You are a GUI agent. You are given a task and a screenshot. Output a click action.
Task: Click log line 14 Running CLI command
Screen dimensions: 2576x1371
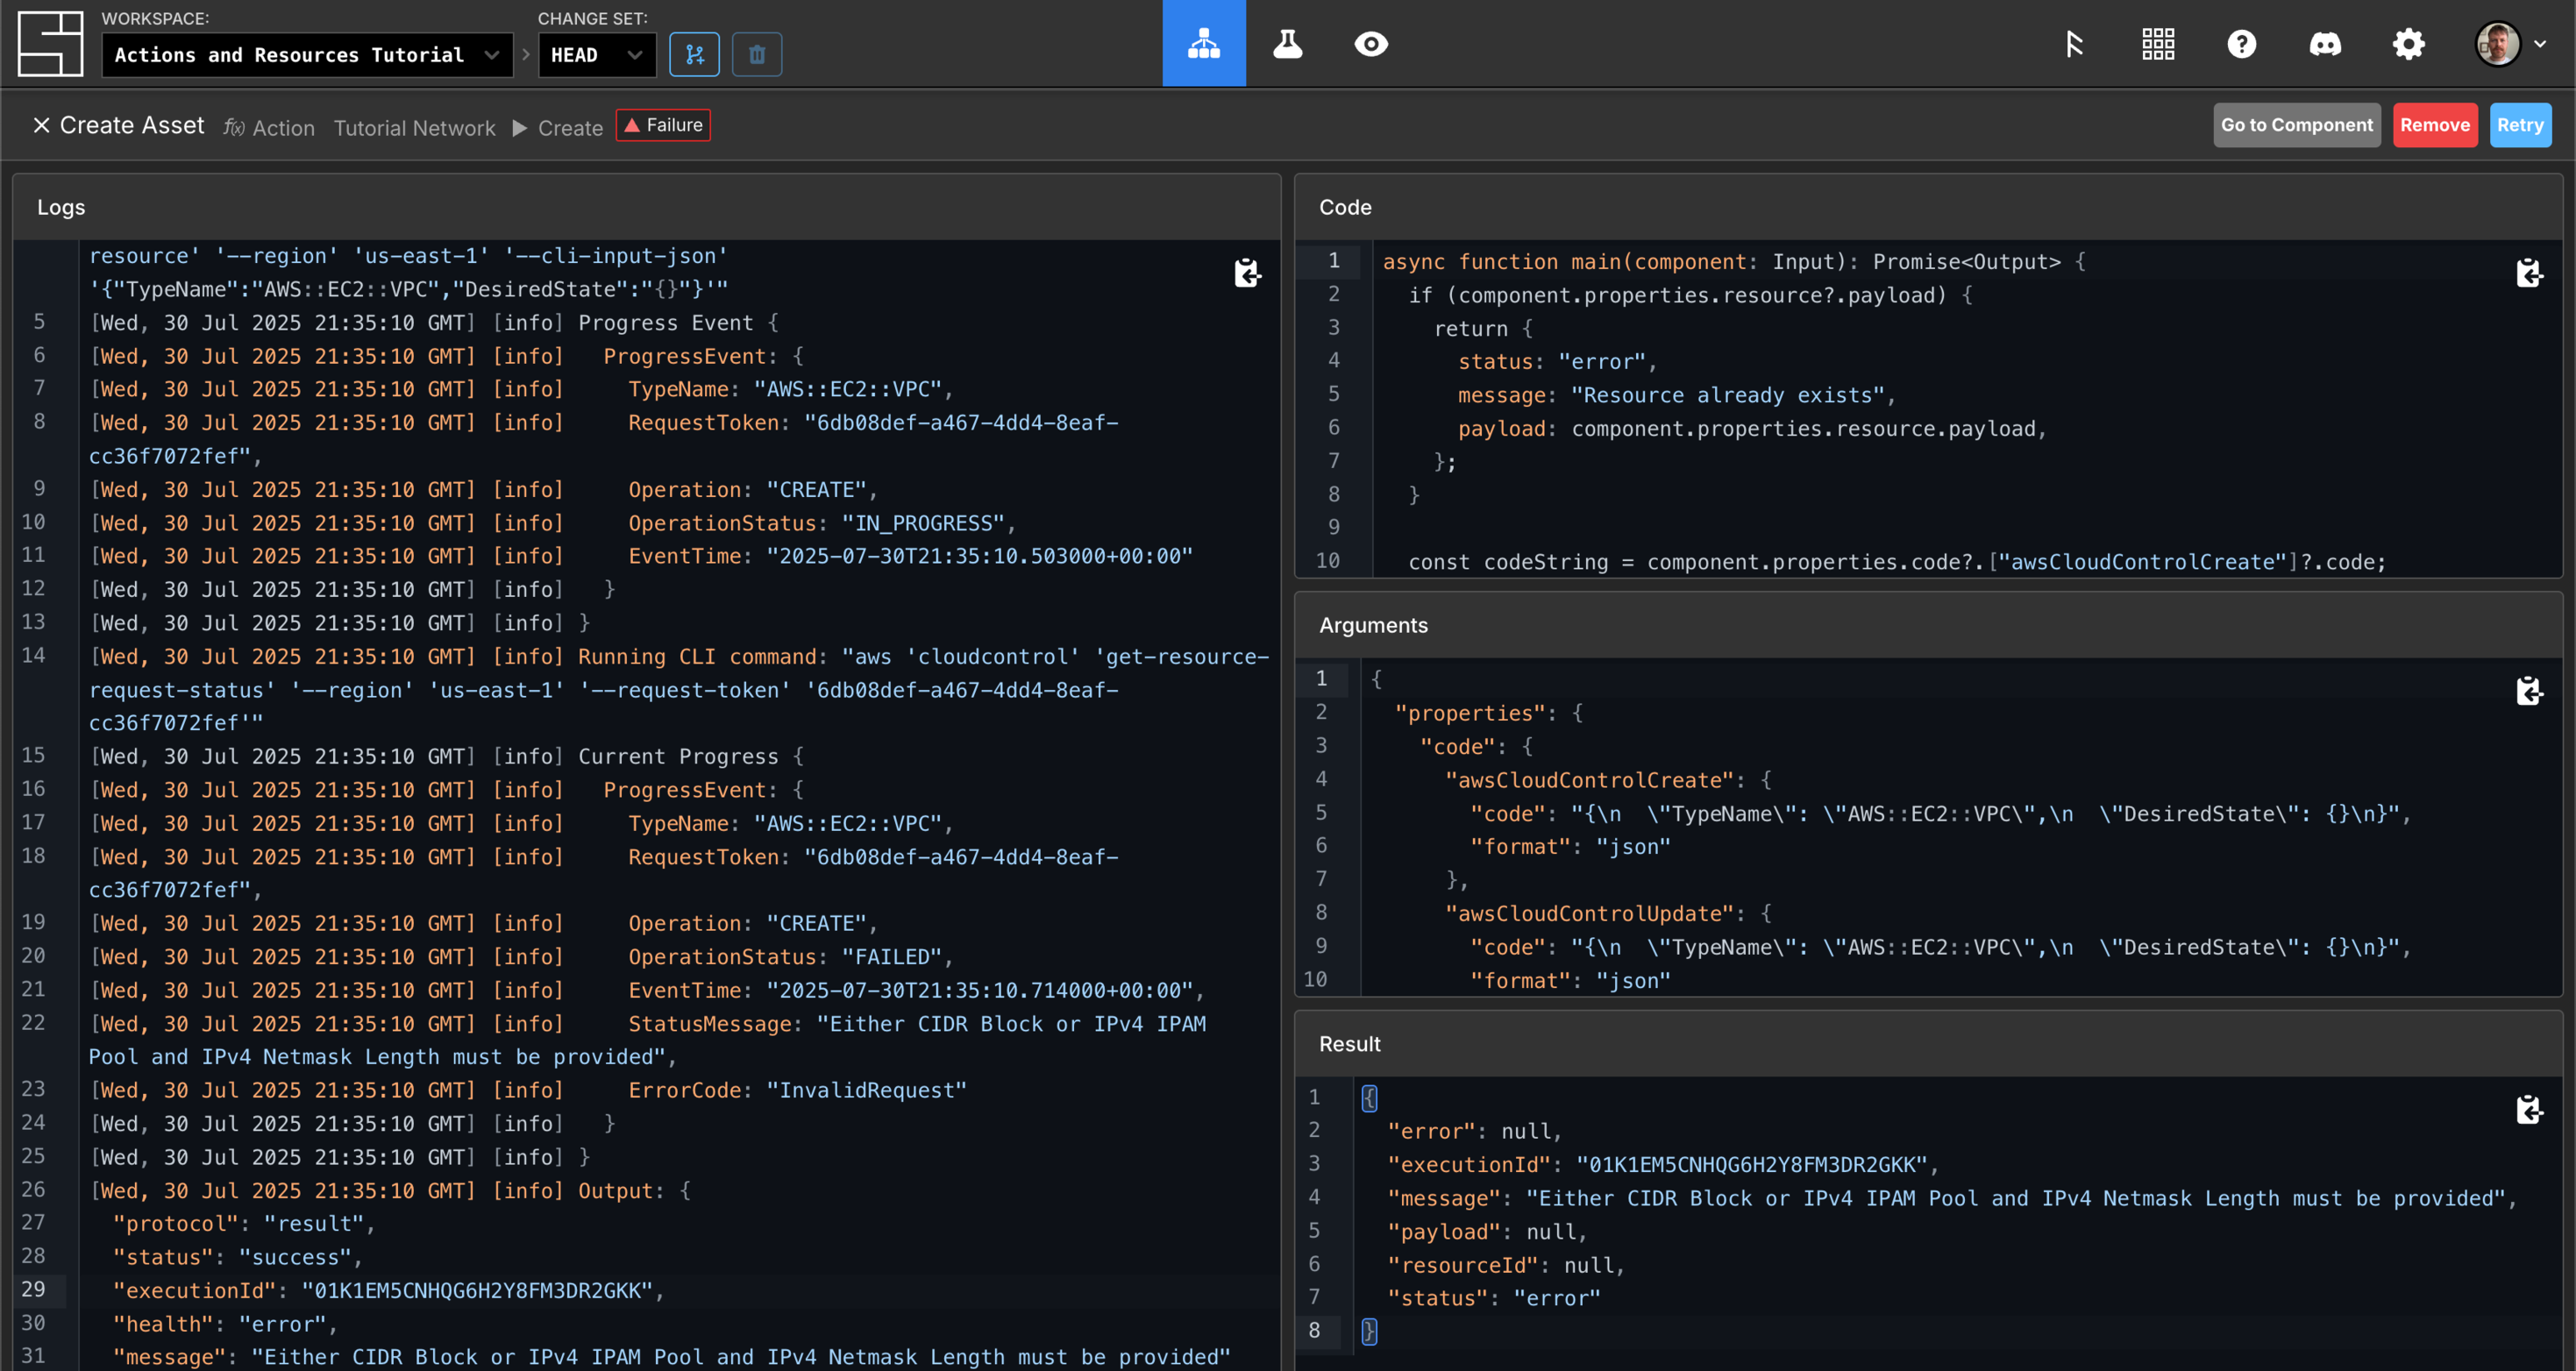[x=680, y=690]
